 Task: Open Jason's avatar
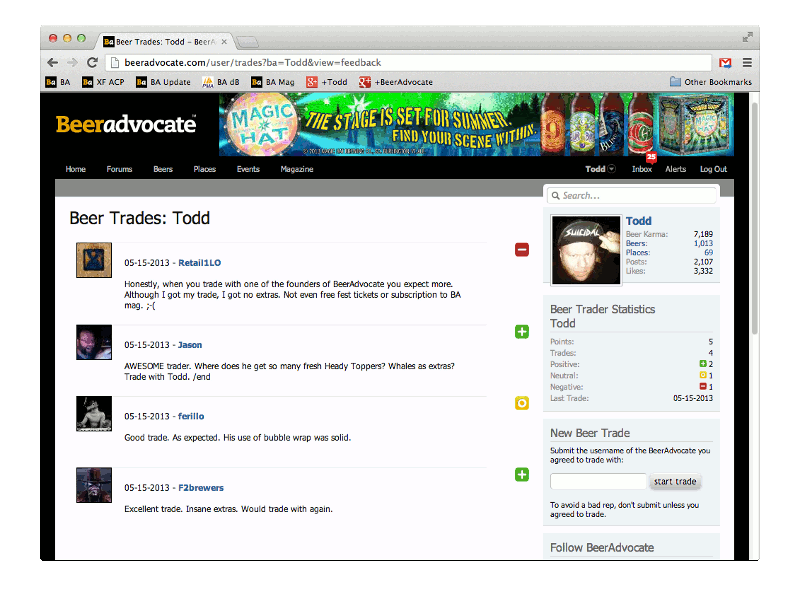pos(94,342)
